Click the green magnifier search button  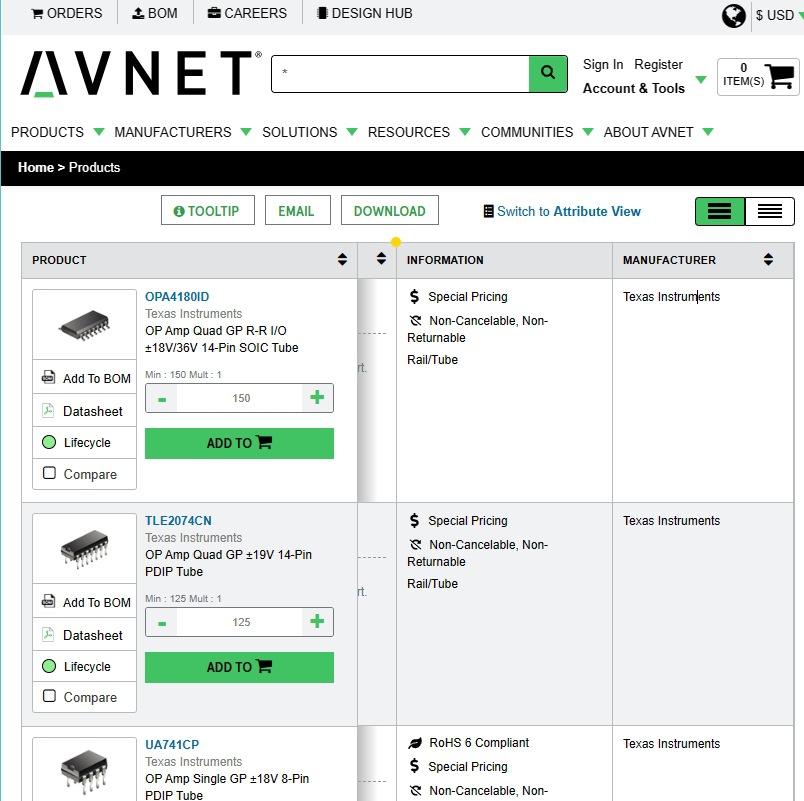click(x=548, y=74)
